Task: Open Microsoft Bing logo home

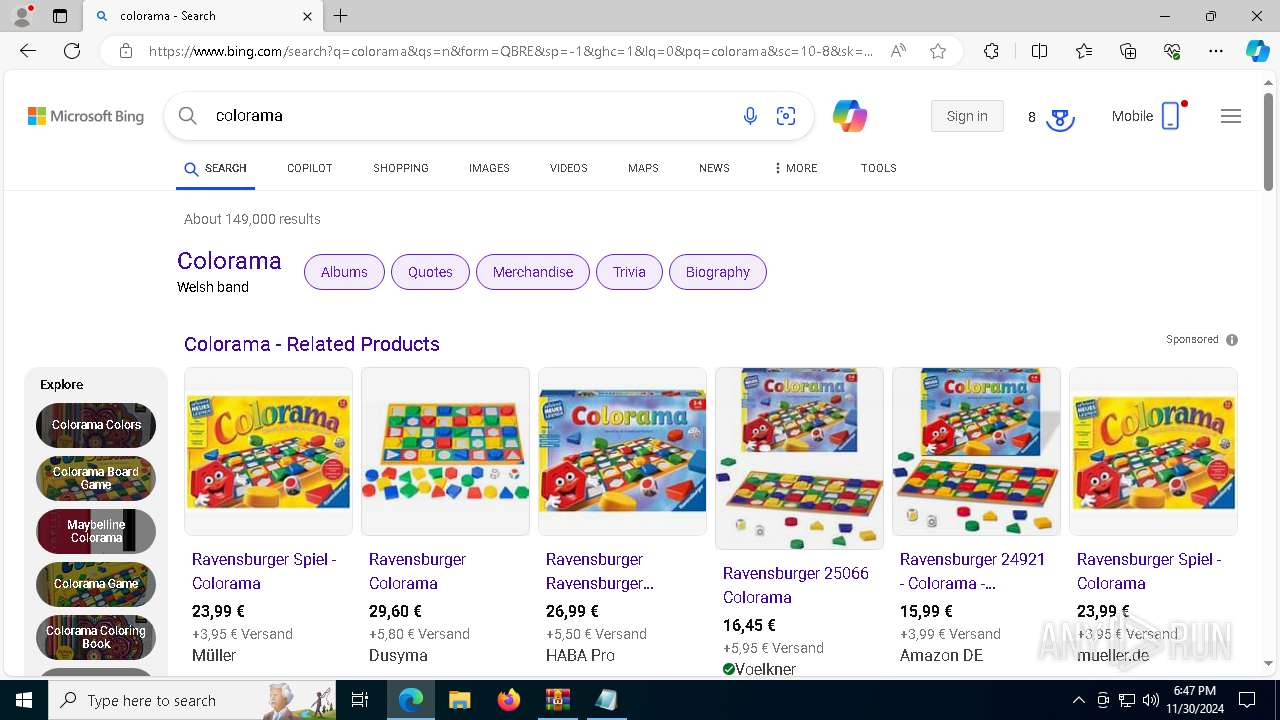Action: [86, 116]
